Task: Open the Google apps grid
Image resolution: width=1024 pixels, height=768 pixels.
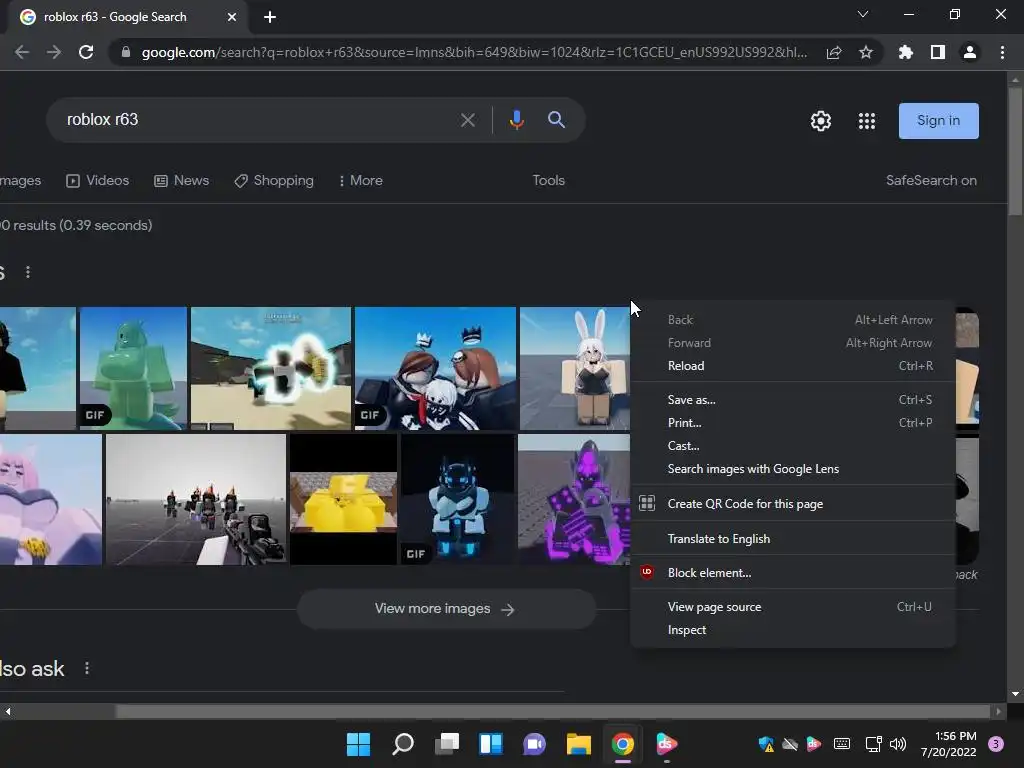Action: pos(867,121)
